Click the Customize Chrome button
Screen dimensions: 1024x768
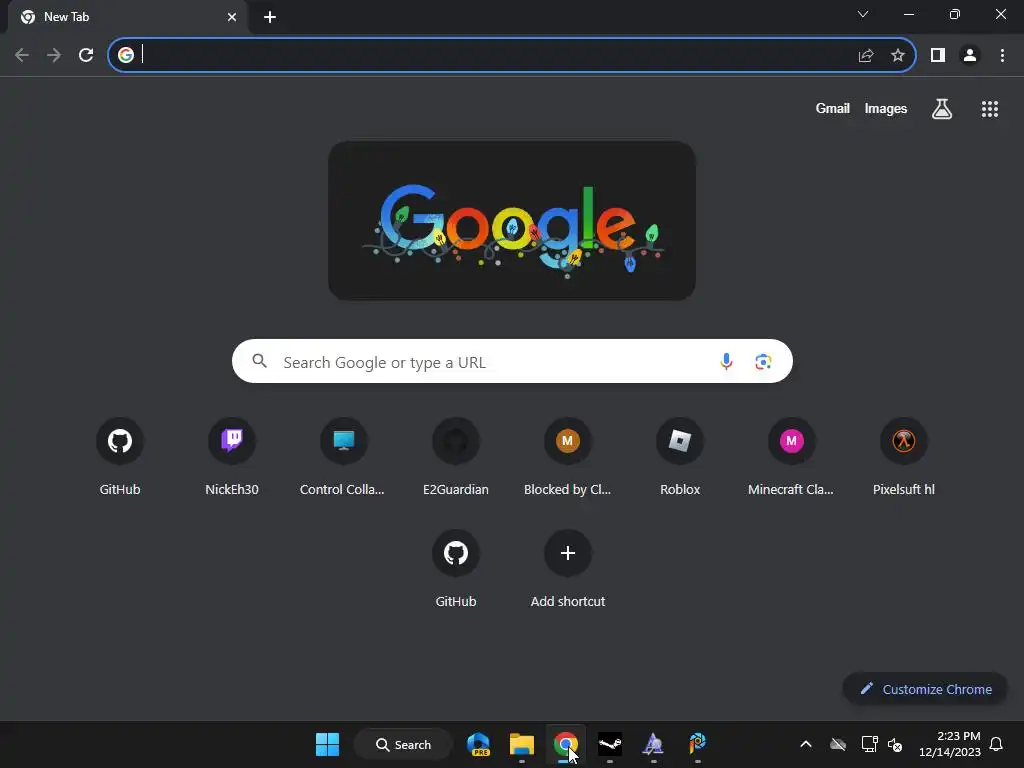(925, 689)
